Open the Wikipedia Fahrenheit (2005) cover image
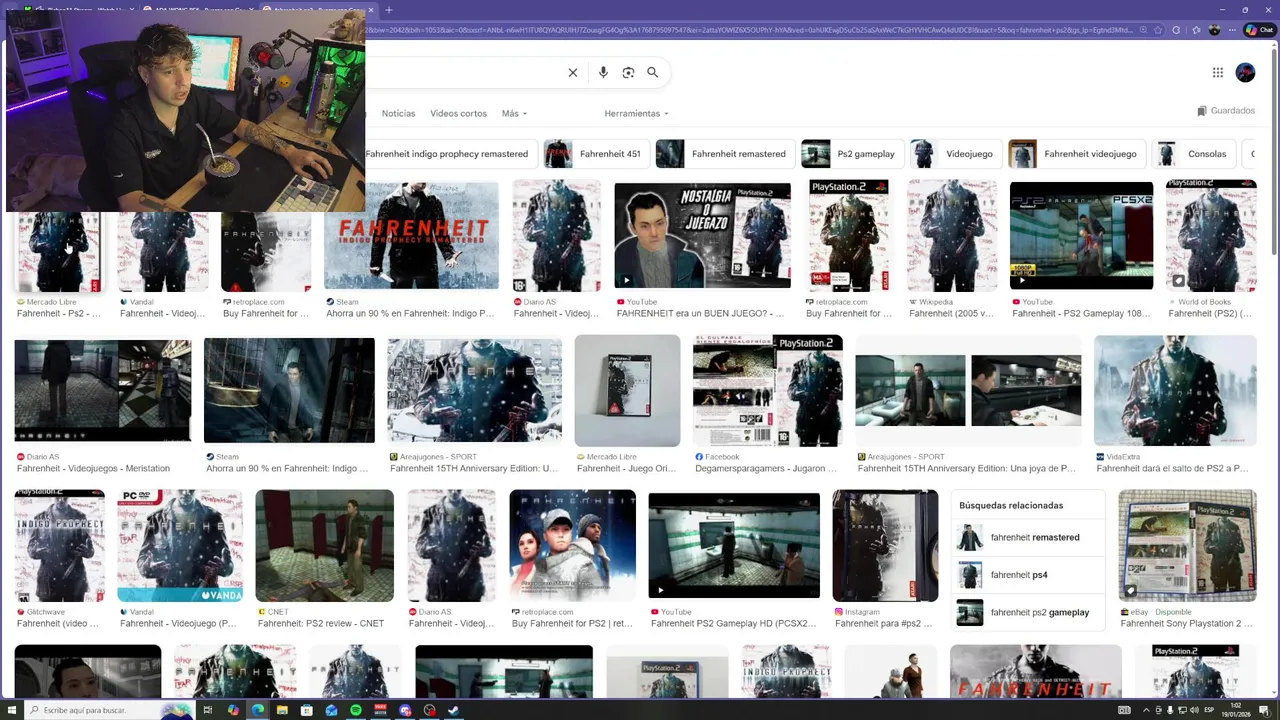This screenshot has width=1280, height=720. (952, 236)
